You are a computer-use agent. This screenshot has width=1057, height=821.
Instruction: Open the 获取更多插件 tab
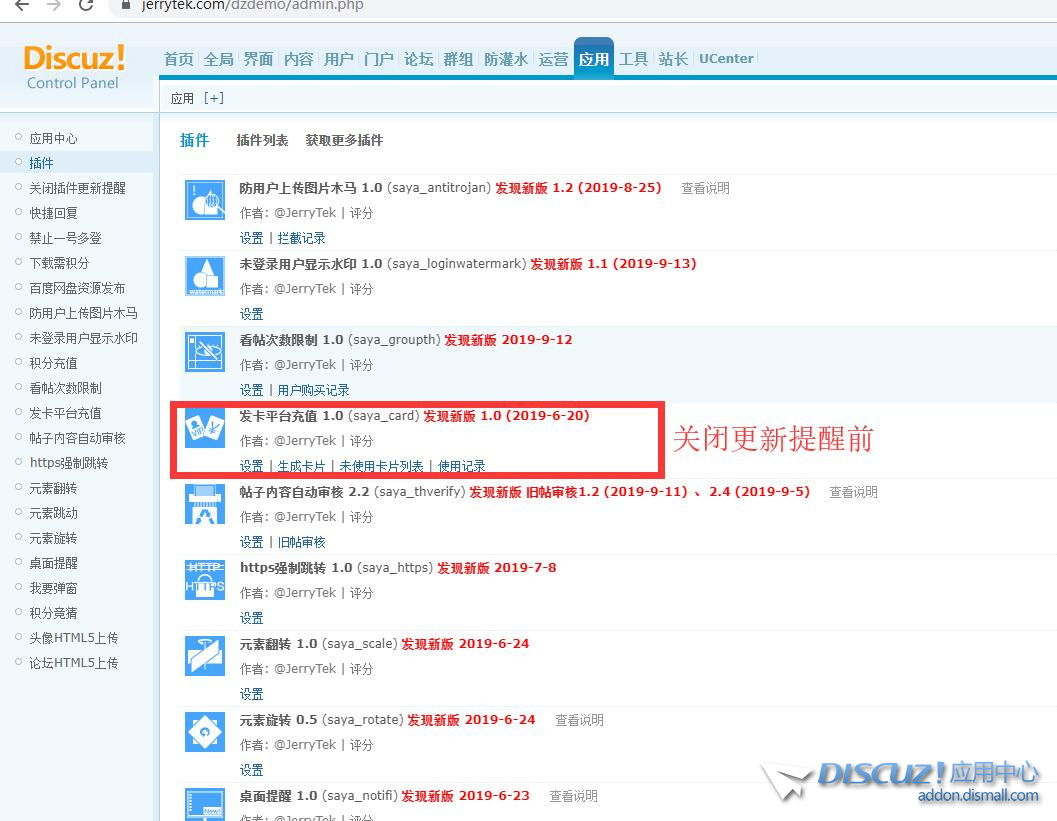344,140
